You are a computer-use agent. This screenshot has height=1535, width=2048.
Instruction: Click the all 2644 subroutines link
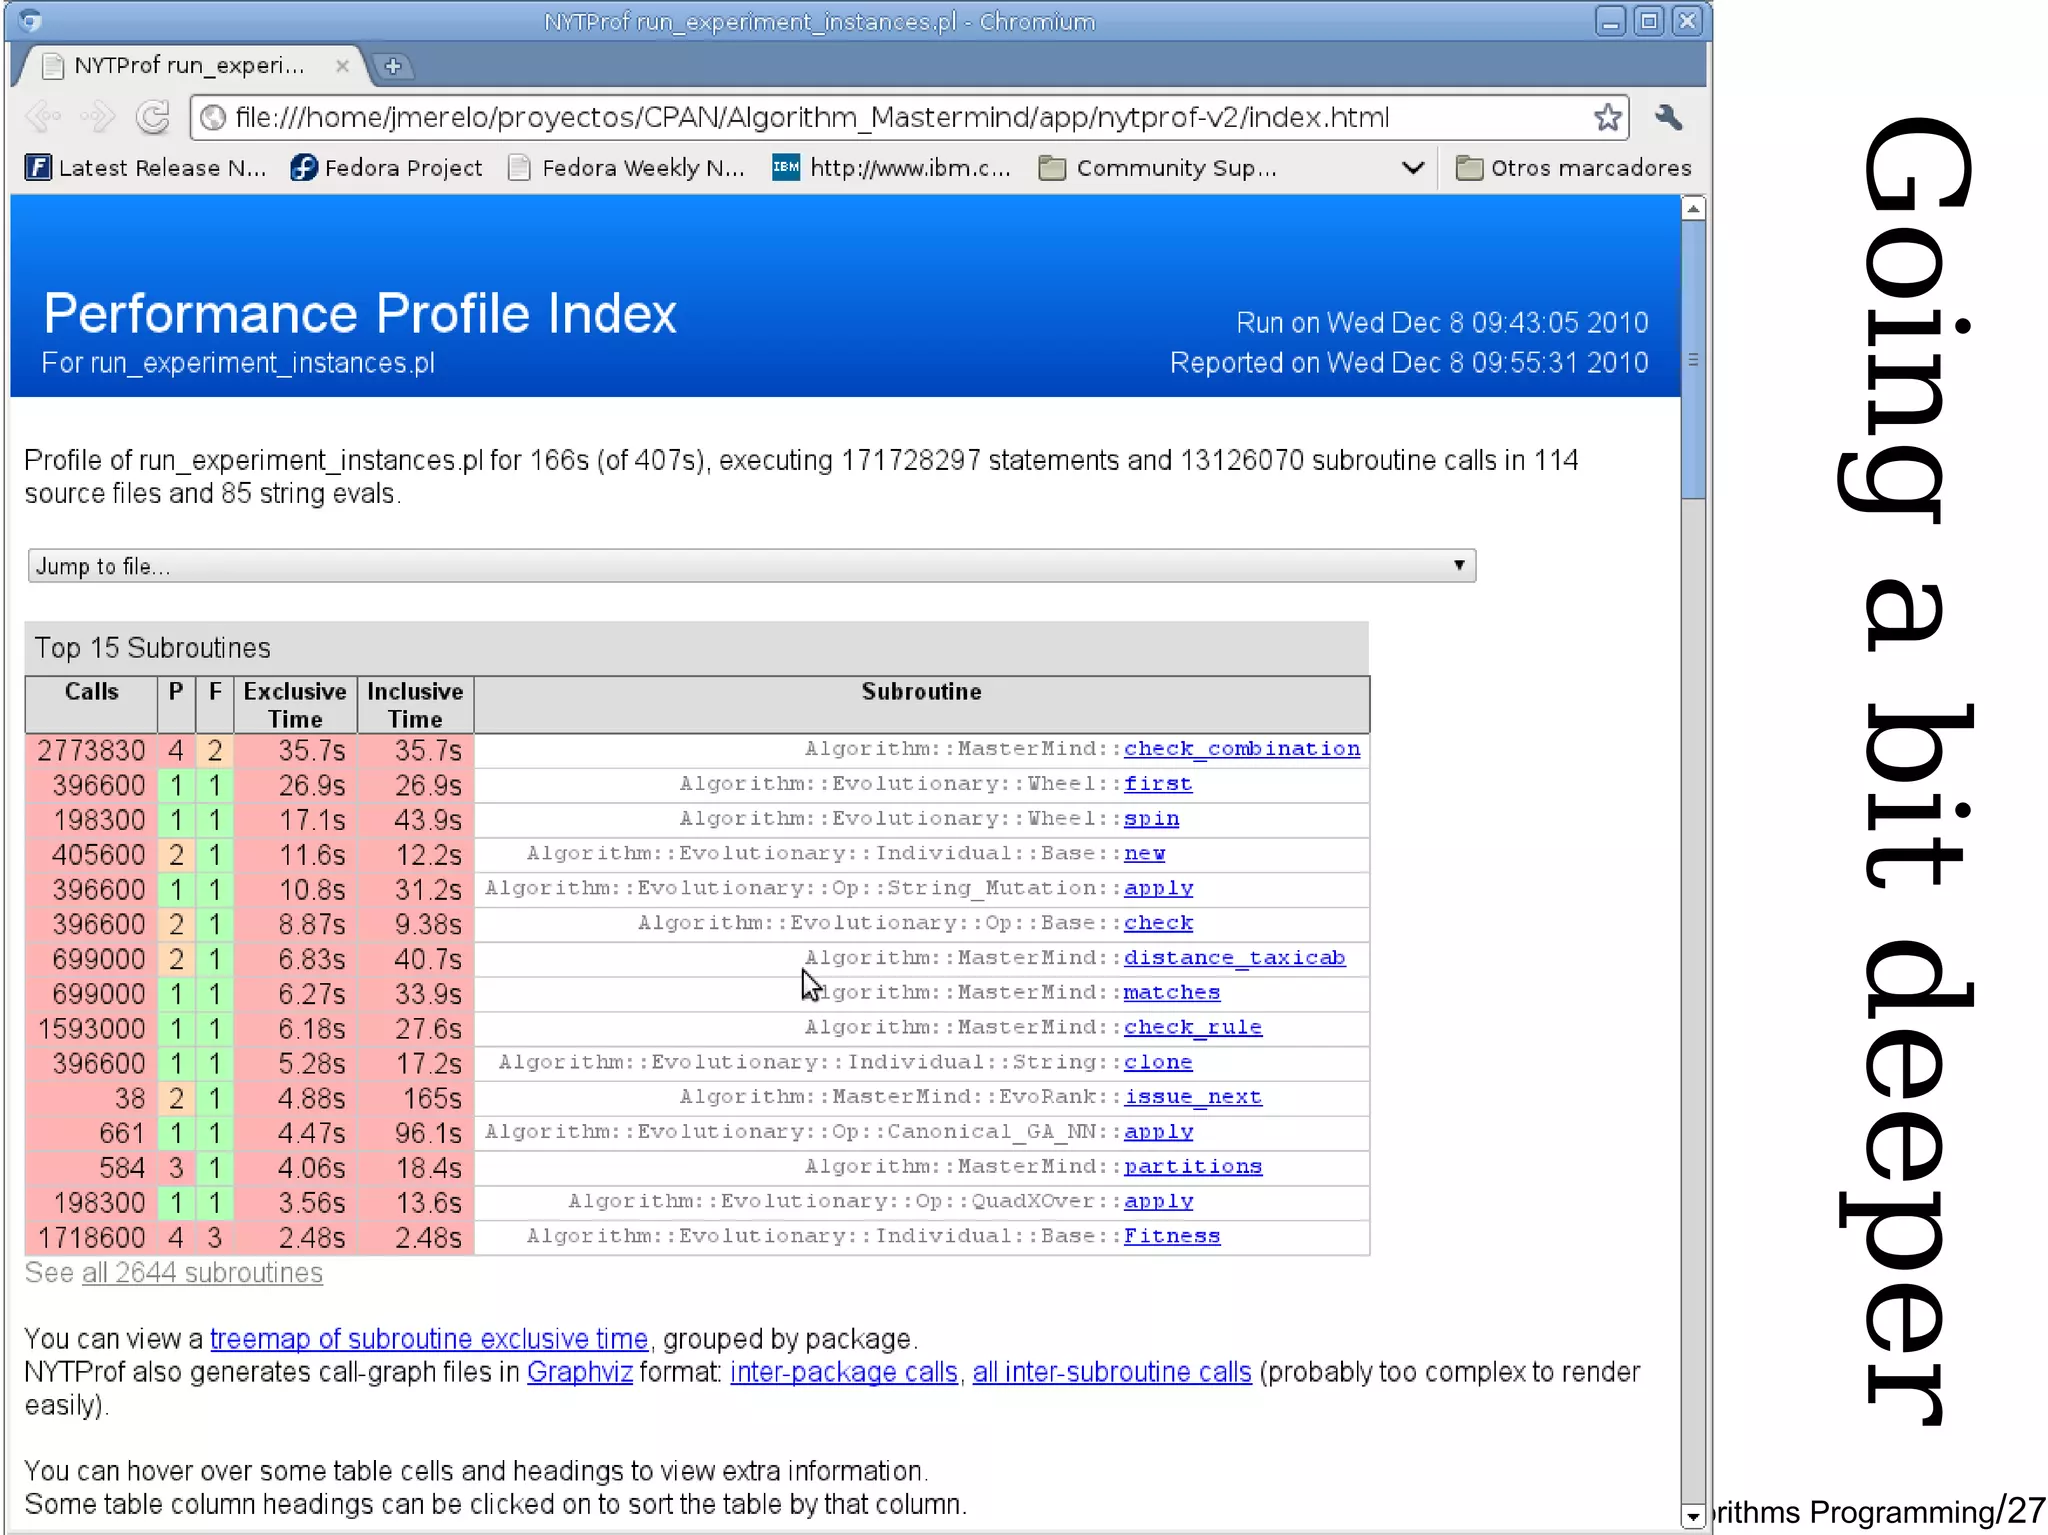202,1273
